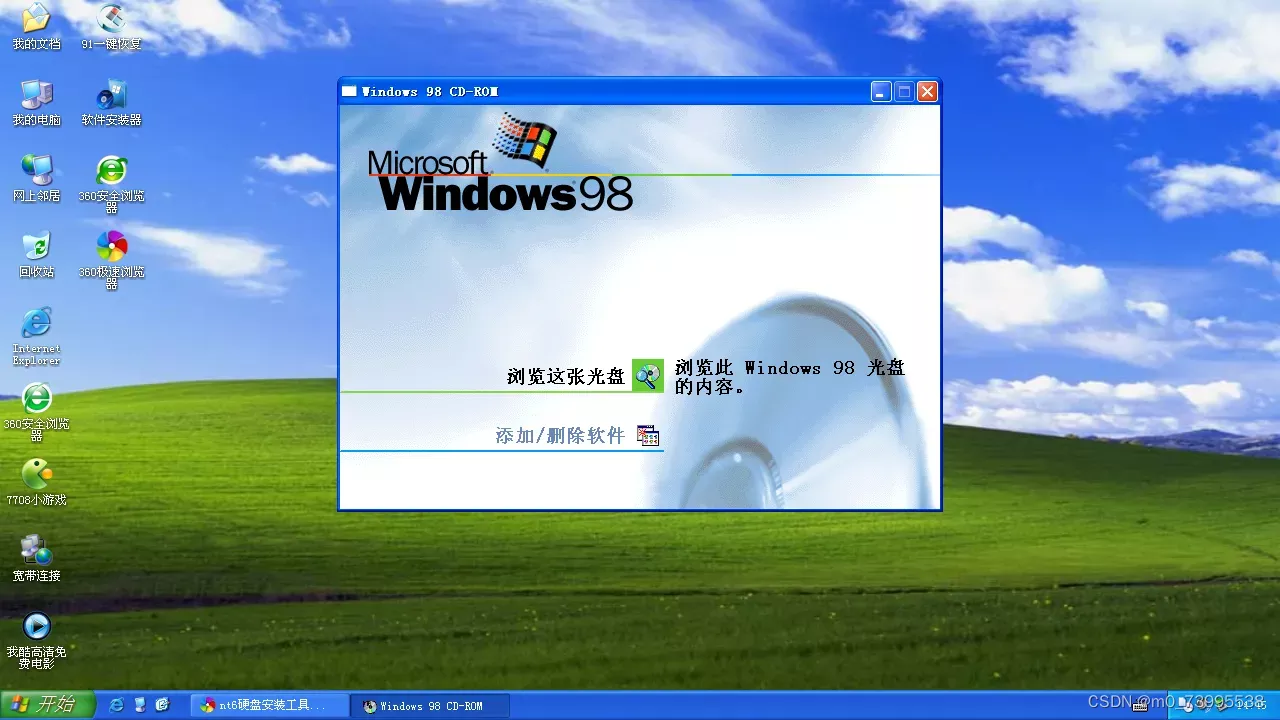Launch 360安全浏览器 icon beside 网上邻居

112,183
